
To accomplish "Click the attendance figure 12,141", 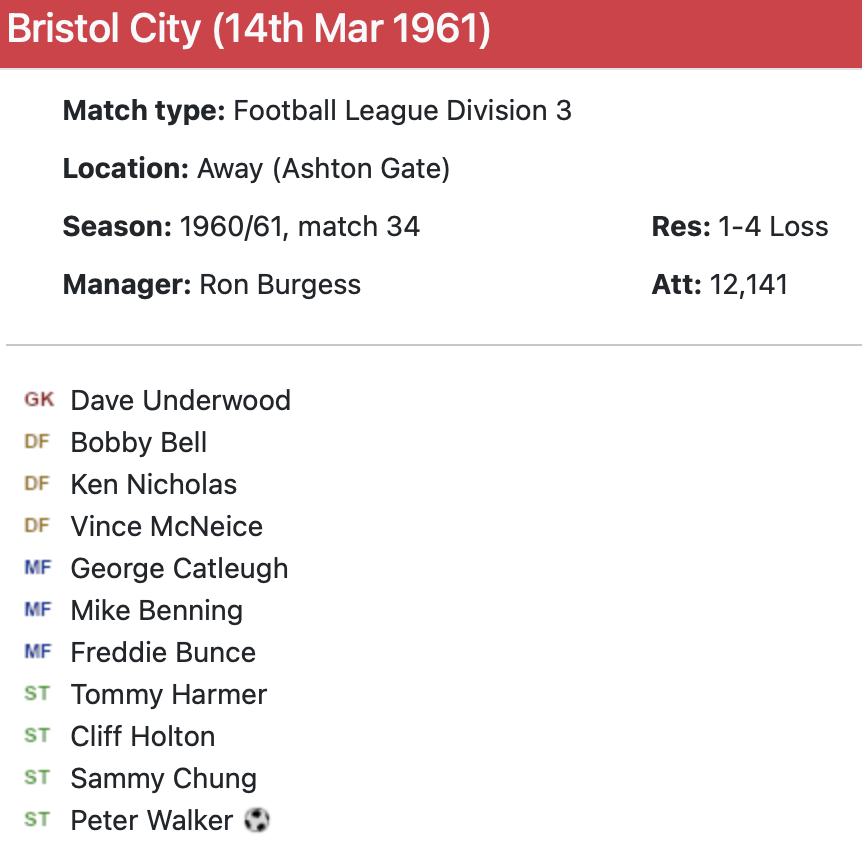I will (x=748, y=285).
